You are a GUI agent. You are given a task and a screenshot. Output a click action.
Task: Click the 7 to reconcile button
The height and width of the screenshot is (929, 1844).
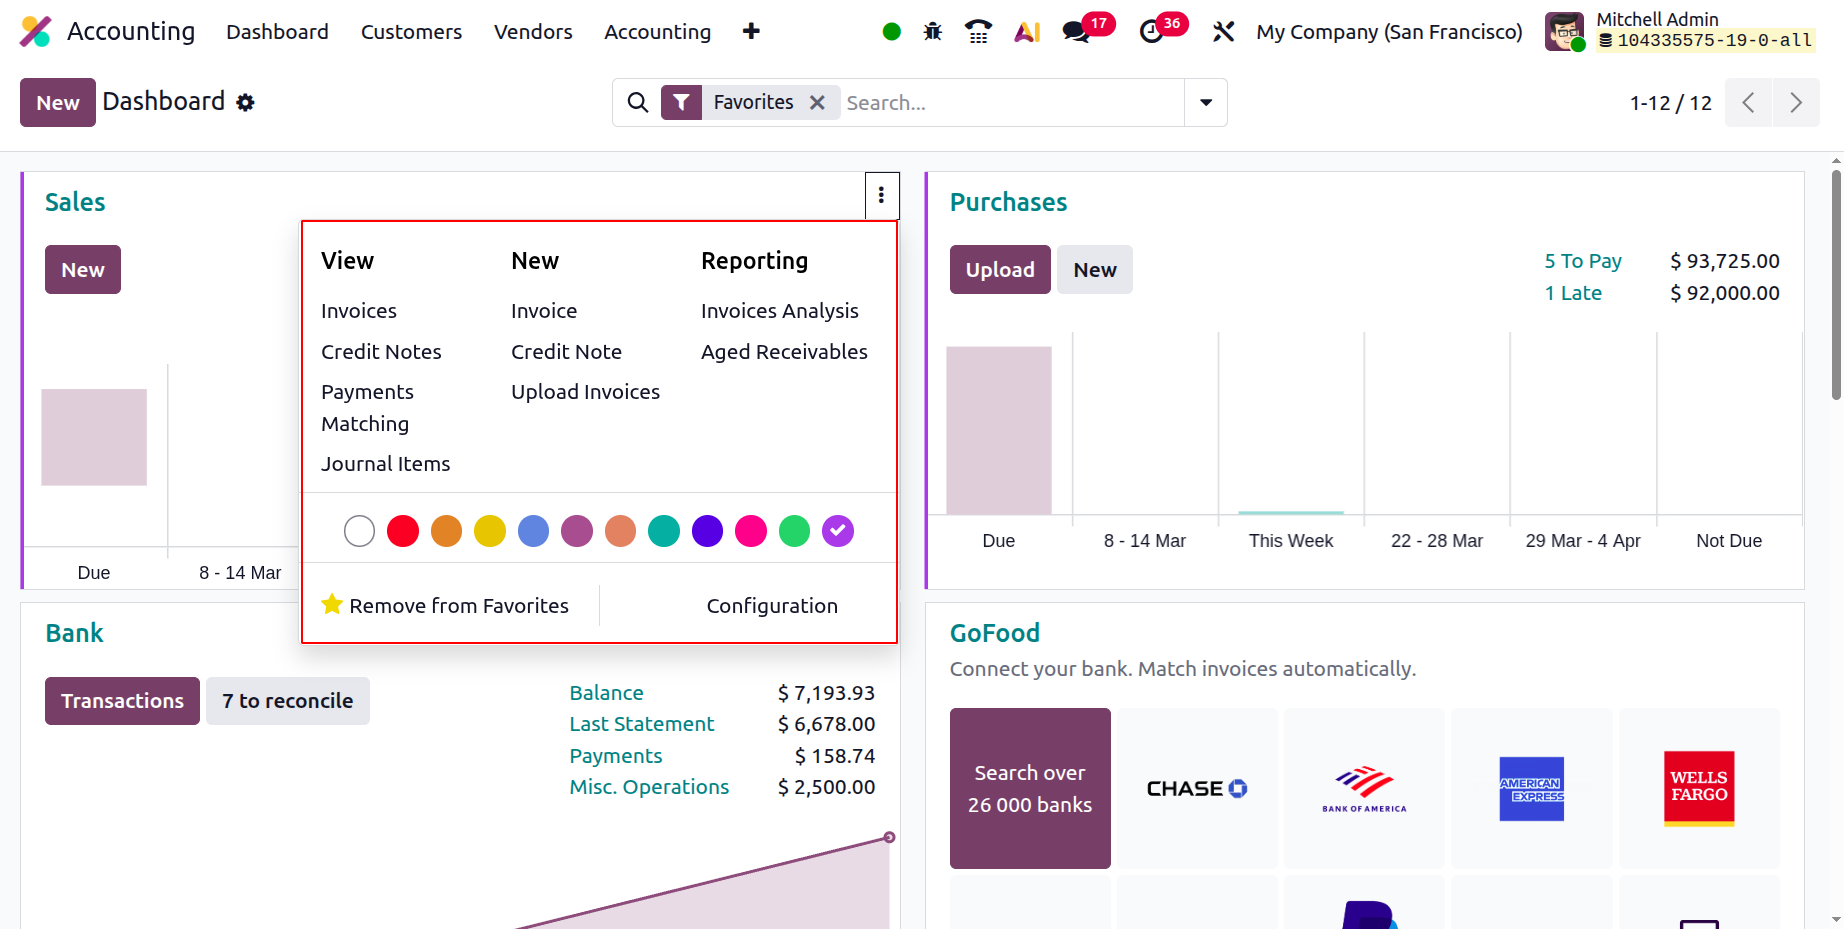pyautogui.click(x=288, y=701)
